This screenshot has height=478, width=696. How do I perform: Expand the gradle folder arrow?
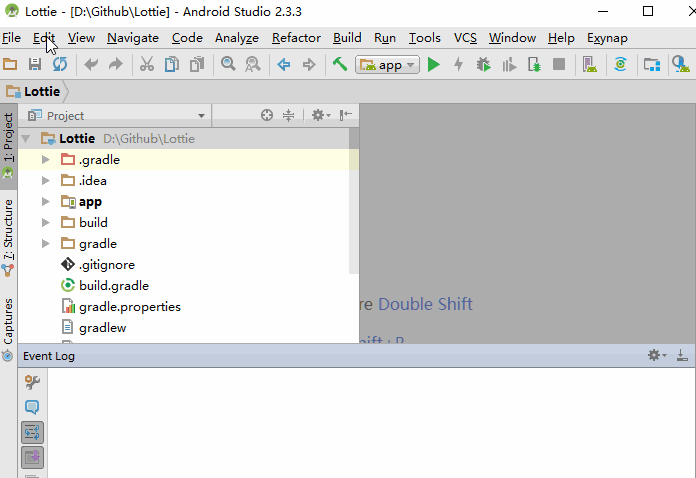(x=46, y=244)
